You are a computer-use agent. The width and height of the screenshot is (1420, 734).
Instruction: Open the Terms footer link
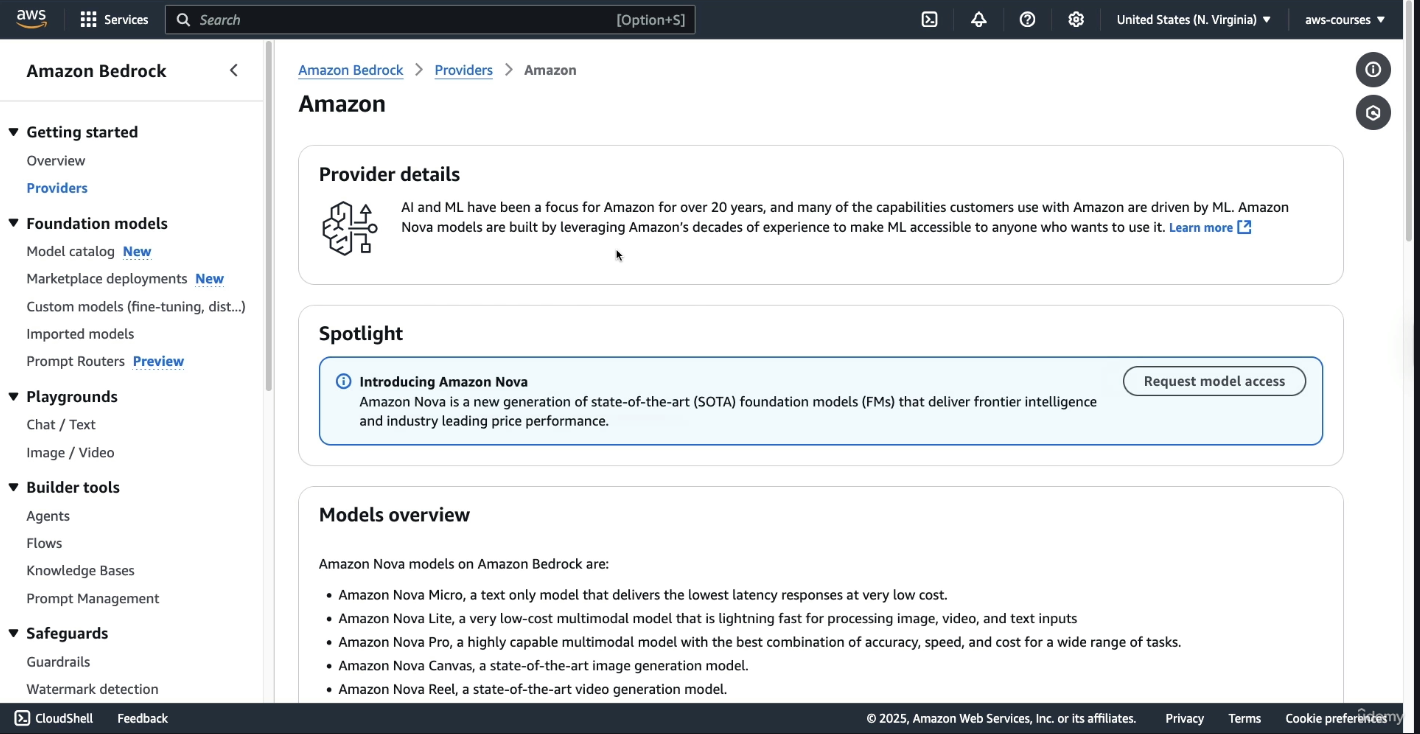coord(1244,718)
